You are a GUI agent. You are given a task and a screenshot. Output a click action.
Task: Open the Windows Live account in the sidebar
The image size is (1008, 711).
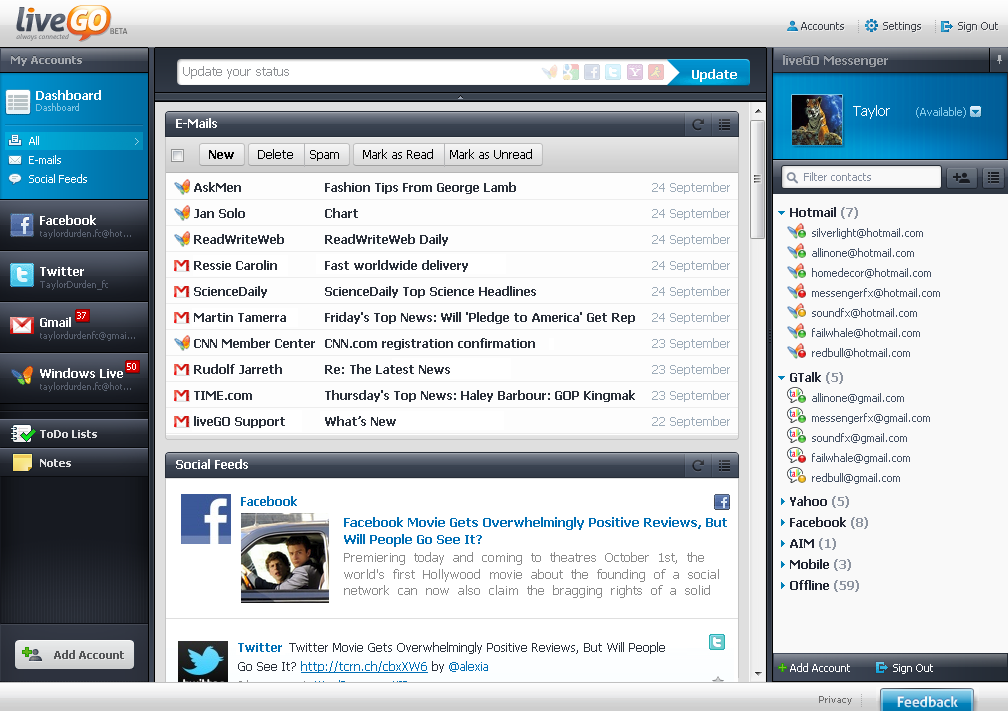(74, 378)
